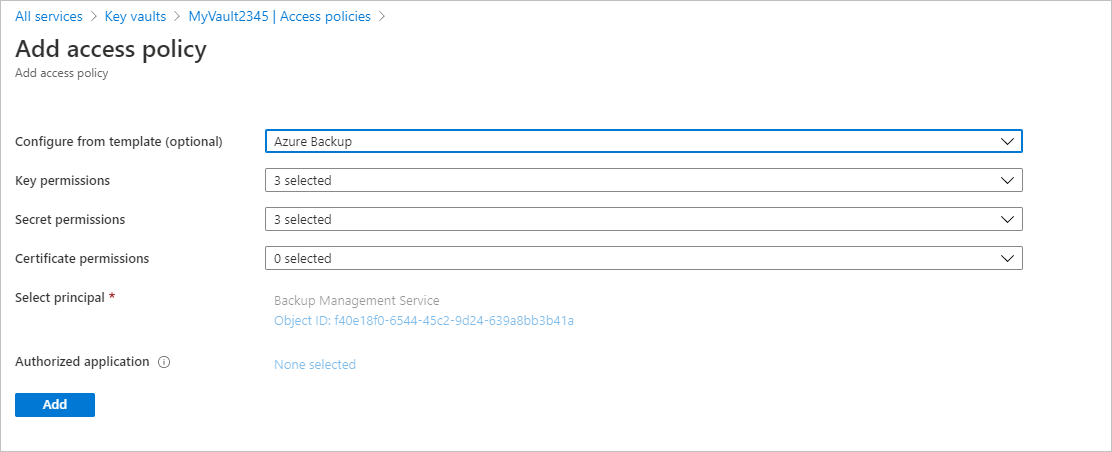The height and width of the screenshot is (452, 1112).
Task: Expand the Key permissions dropdown
Action: pyautogui.click(x=643, y=180)
